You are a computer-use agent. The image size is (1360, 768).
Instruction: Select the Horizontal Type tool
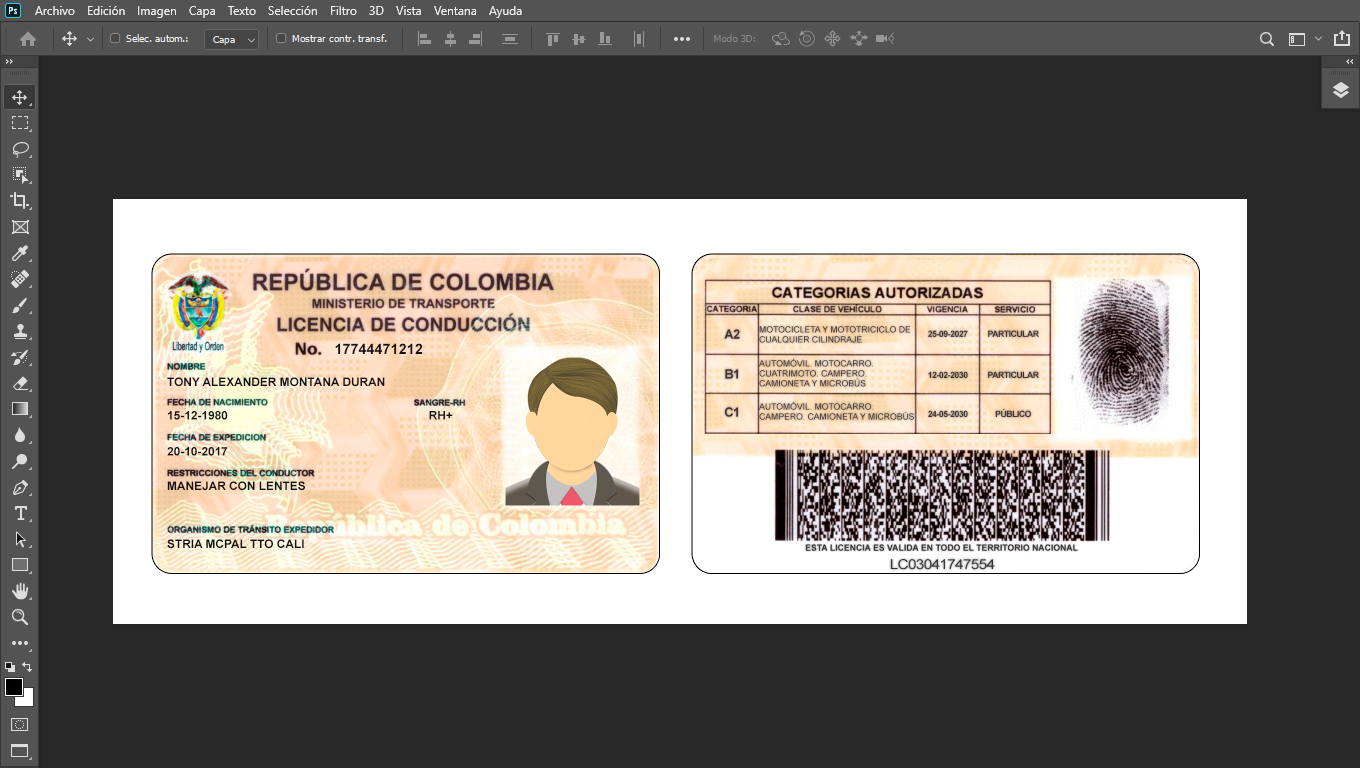click(x=20, y=513)
